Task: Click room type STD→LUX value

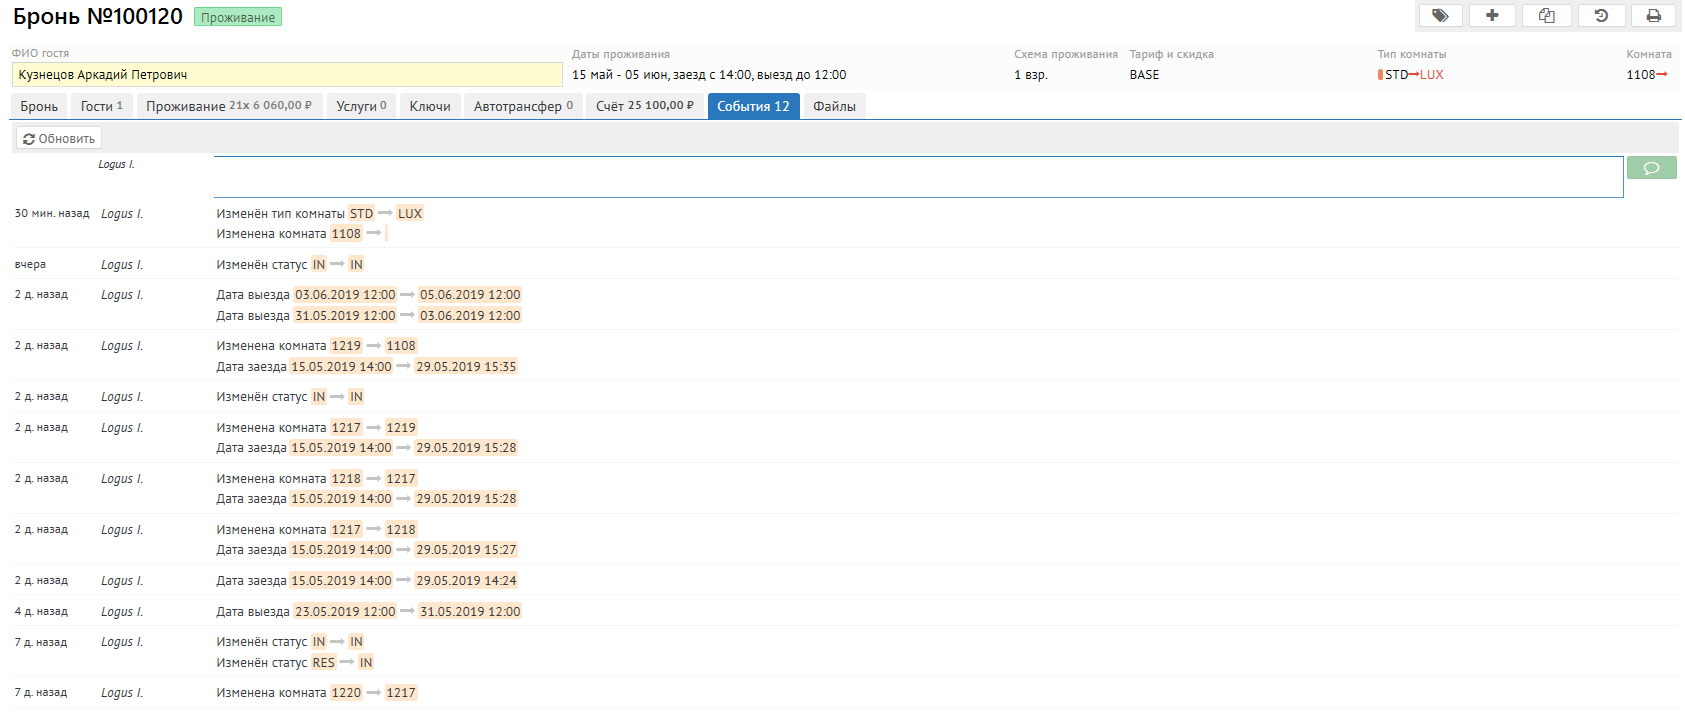Action: click(x=1411, y=75)
